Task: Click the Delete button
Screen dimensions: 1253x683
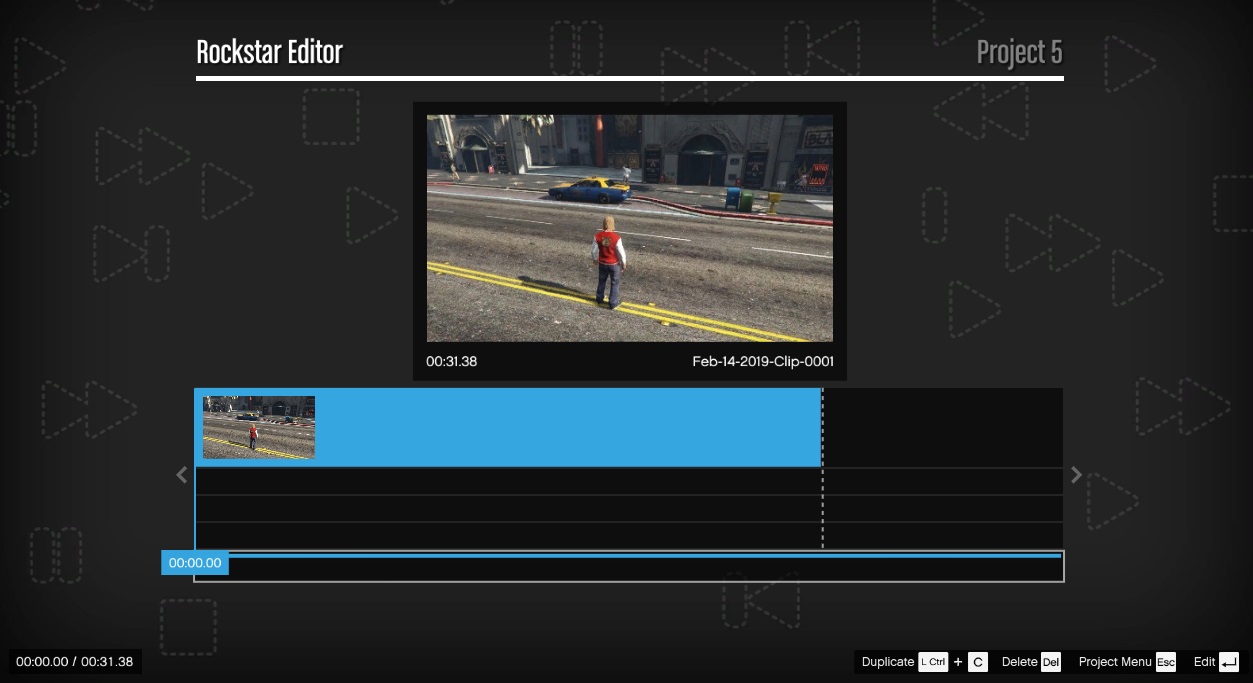Action: 1019,662
